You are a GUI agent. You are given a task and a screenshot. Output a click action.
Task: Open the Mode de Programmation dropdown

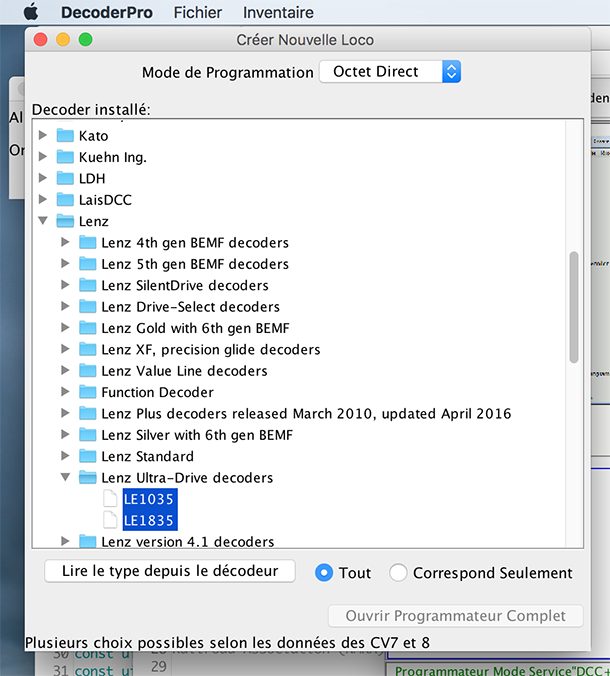click(390, 72)
